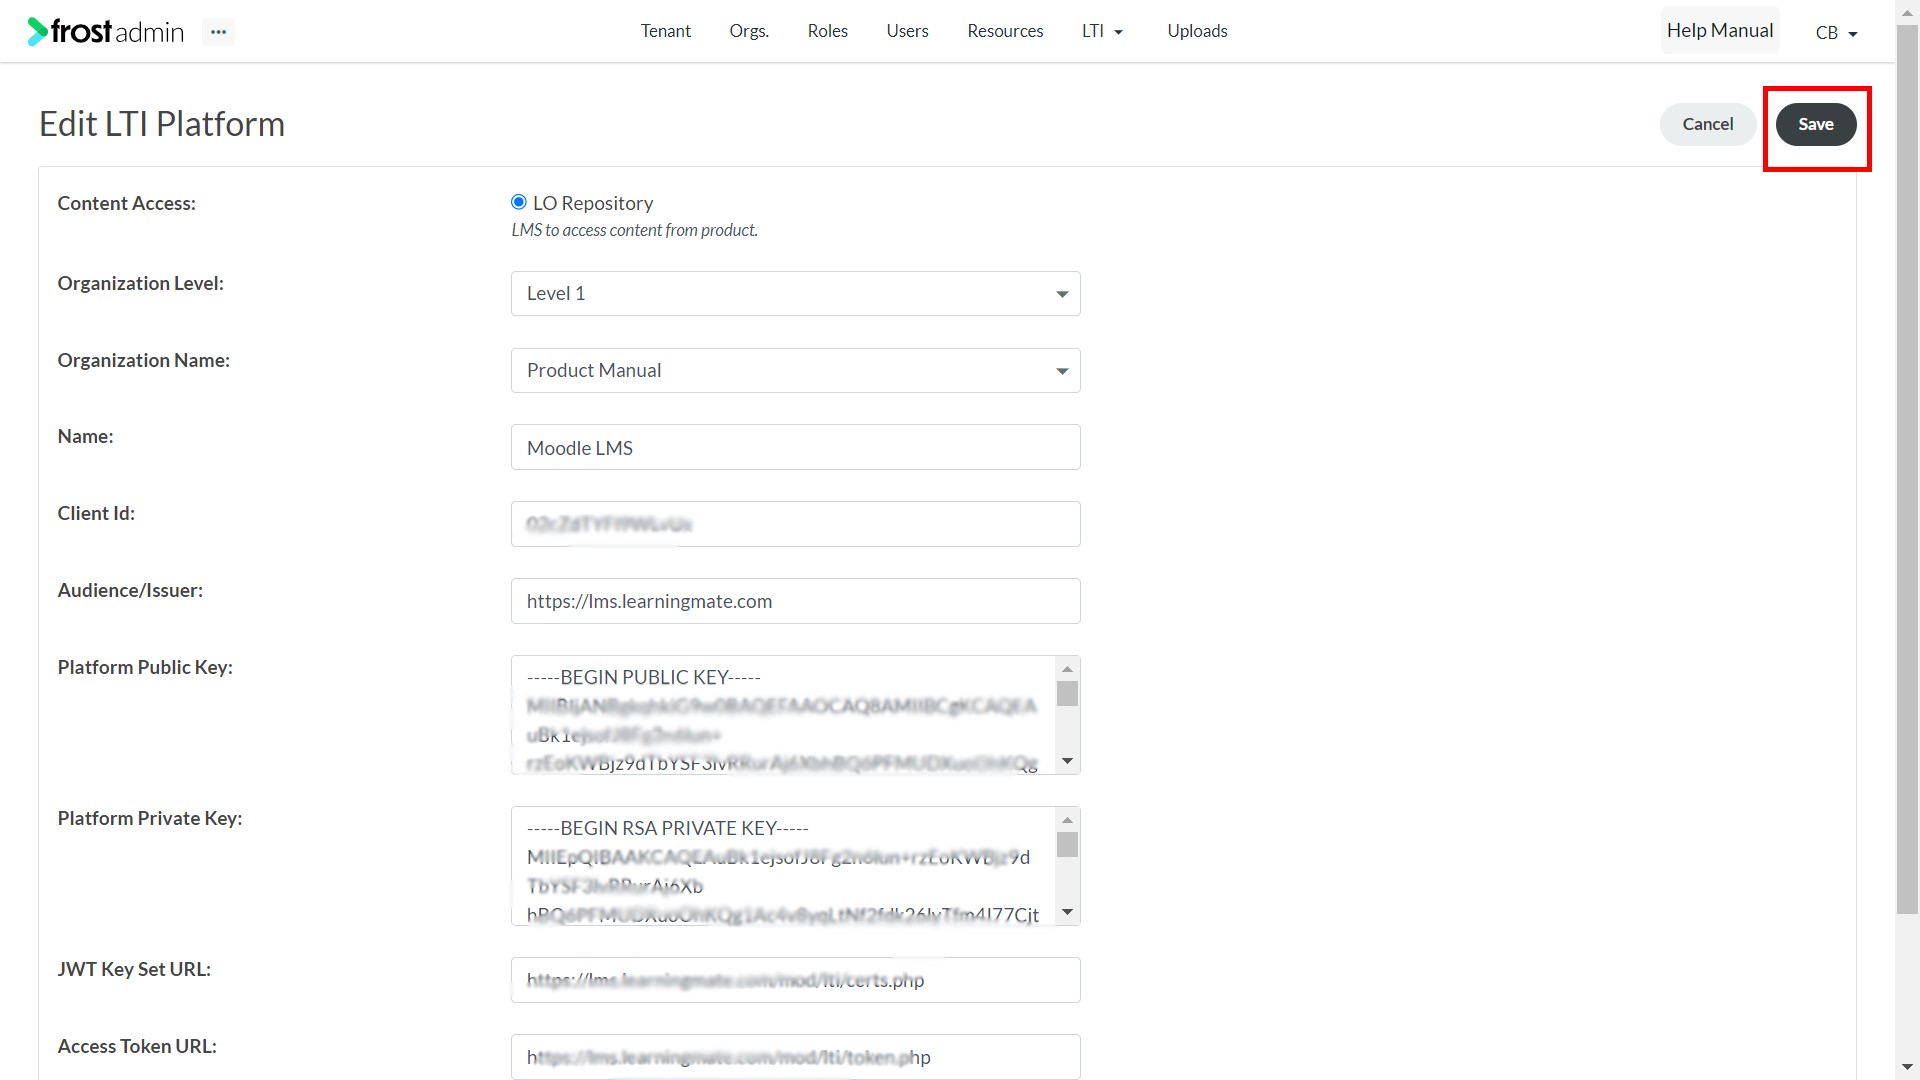Click the Public Key textarea scrollbar thumb
The height and width of the screenshot is (1080, 1920).
pos(1067,693)
